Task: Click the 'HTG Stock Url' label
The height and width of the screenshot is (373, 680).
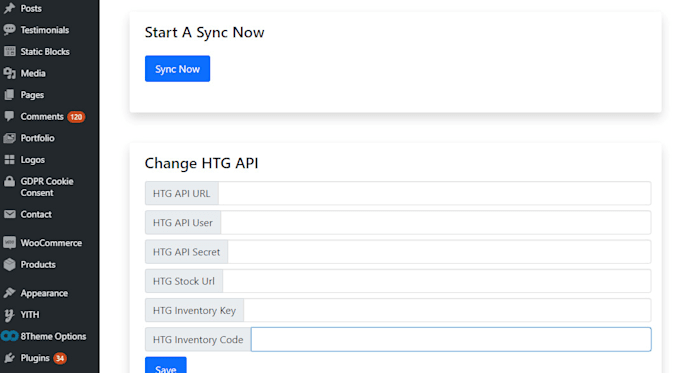Action: pos(183,281)
